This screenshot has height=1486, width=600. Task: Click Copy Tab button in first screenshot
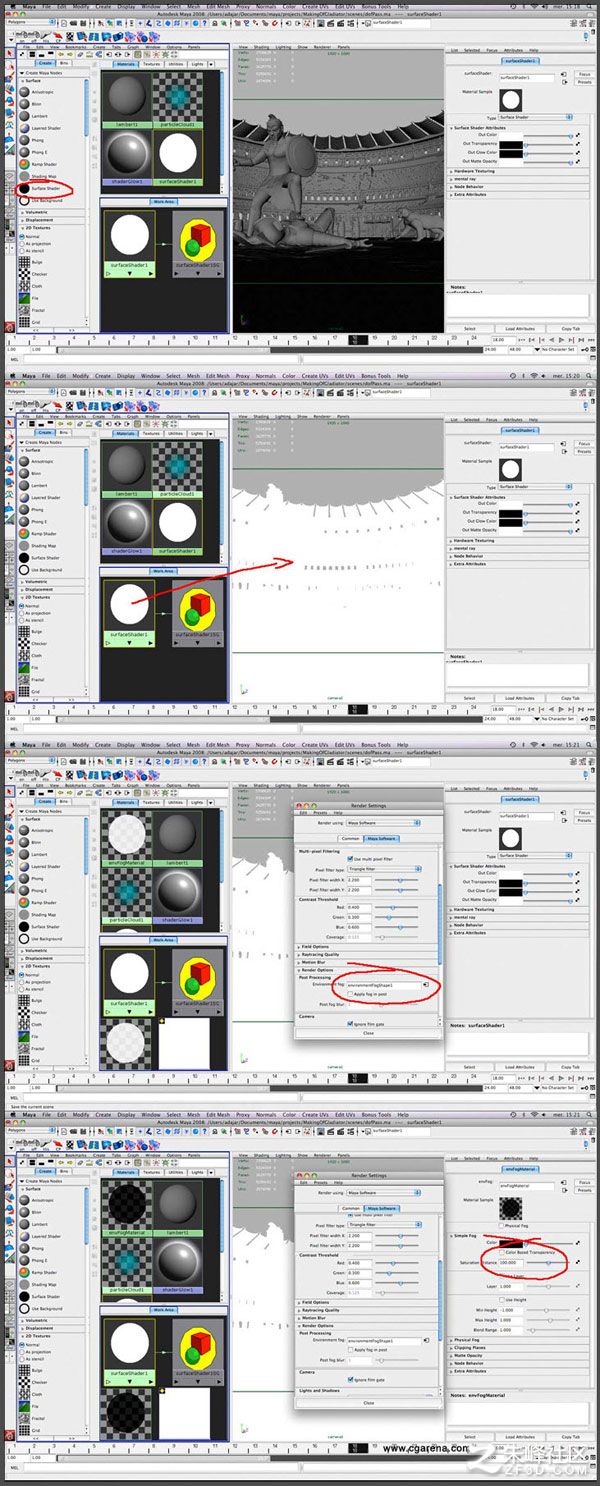(570, 328)
